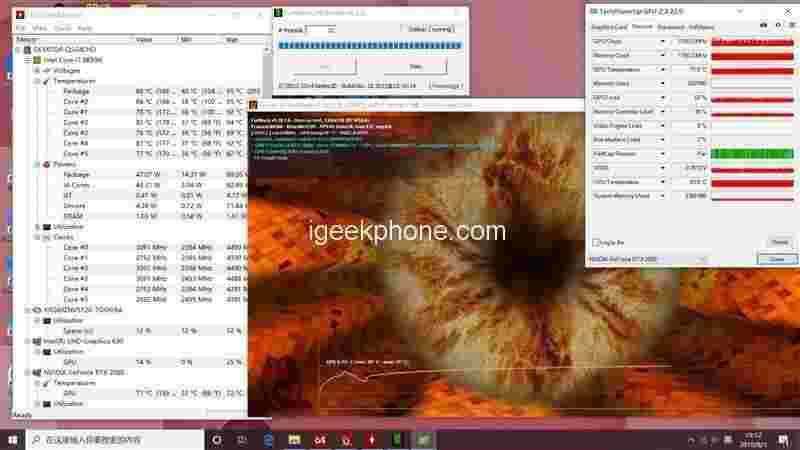Open the GPU Temperature sensor dropdown arrow

point(663,70)
